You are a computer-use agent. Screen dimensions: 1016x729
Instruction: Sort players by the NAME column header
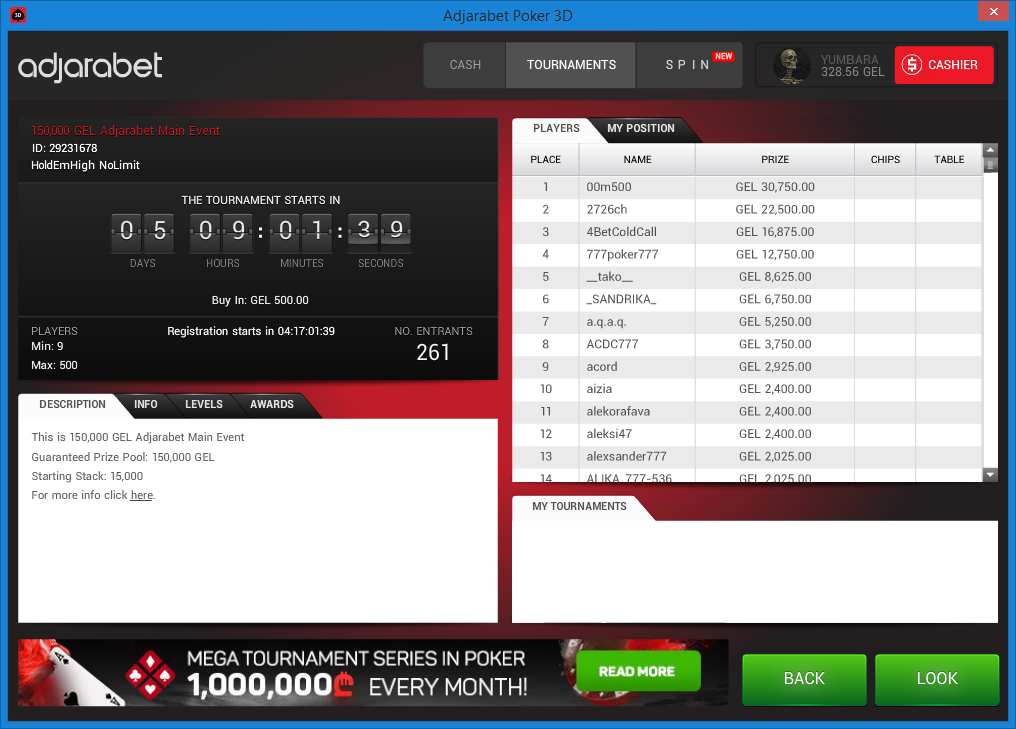[637, 159]
